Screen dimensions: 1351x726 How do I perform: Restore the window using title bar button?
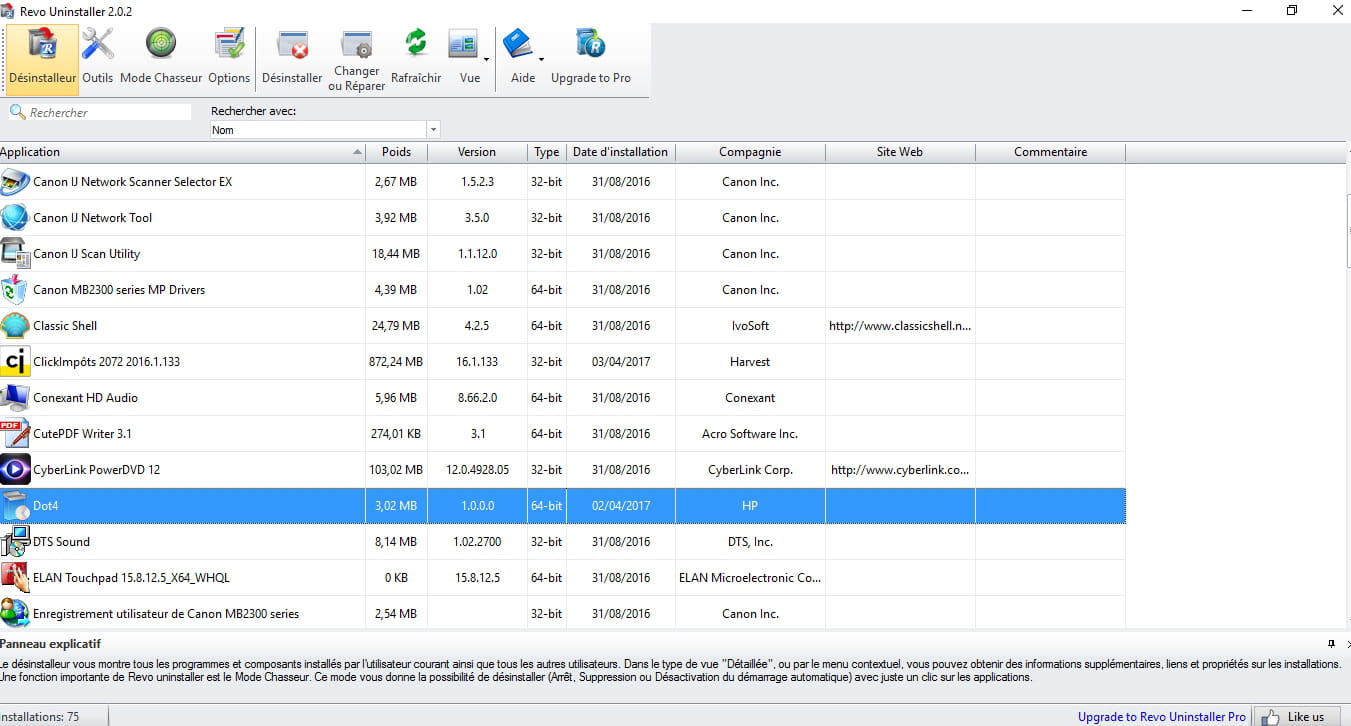[x=1292, y=10]
